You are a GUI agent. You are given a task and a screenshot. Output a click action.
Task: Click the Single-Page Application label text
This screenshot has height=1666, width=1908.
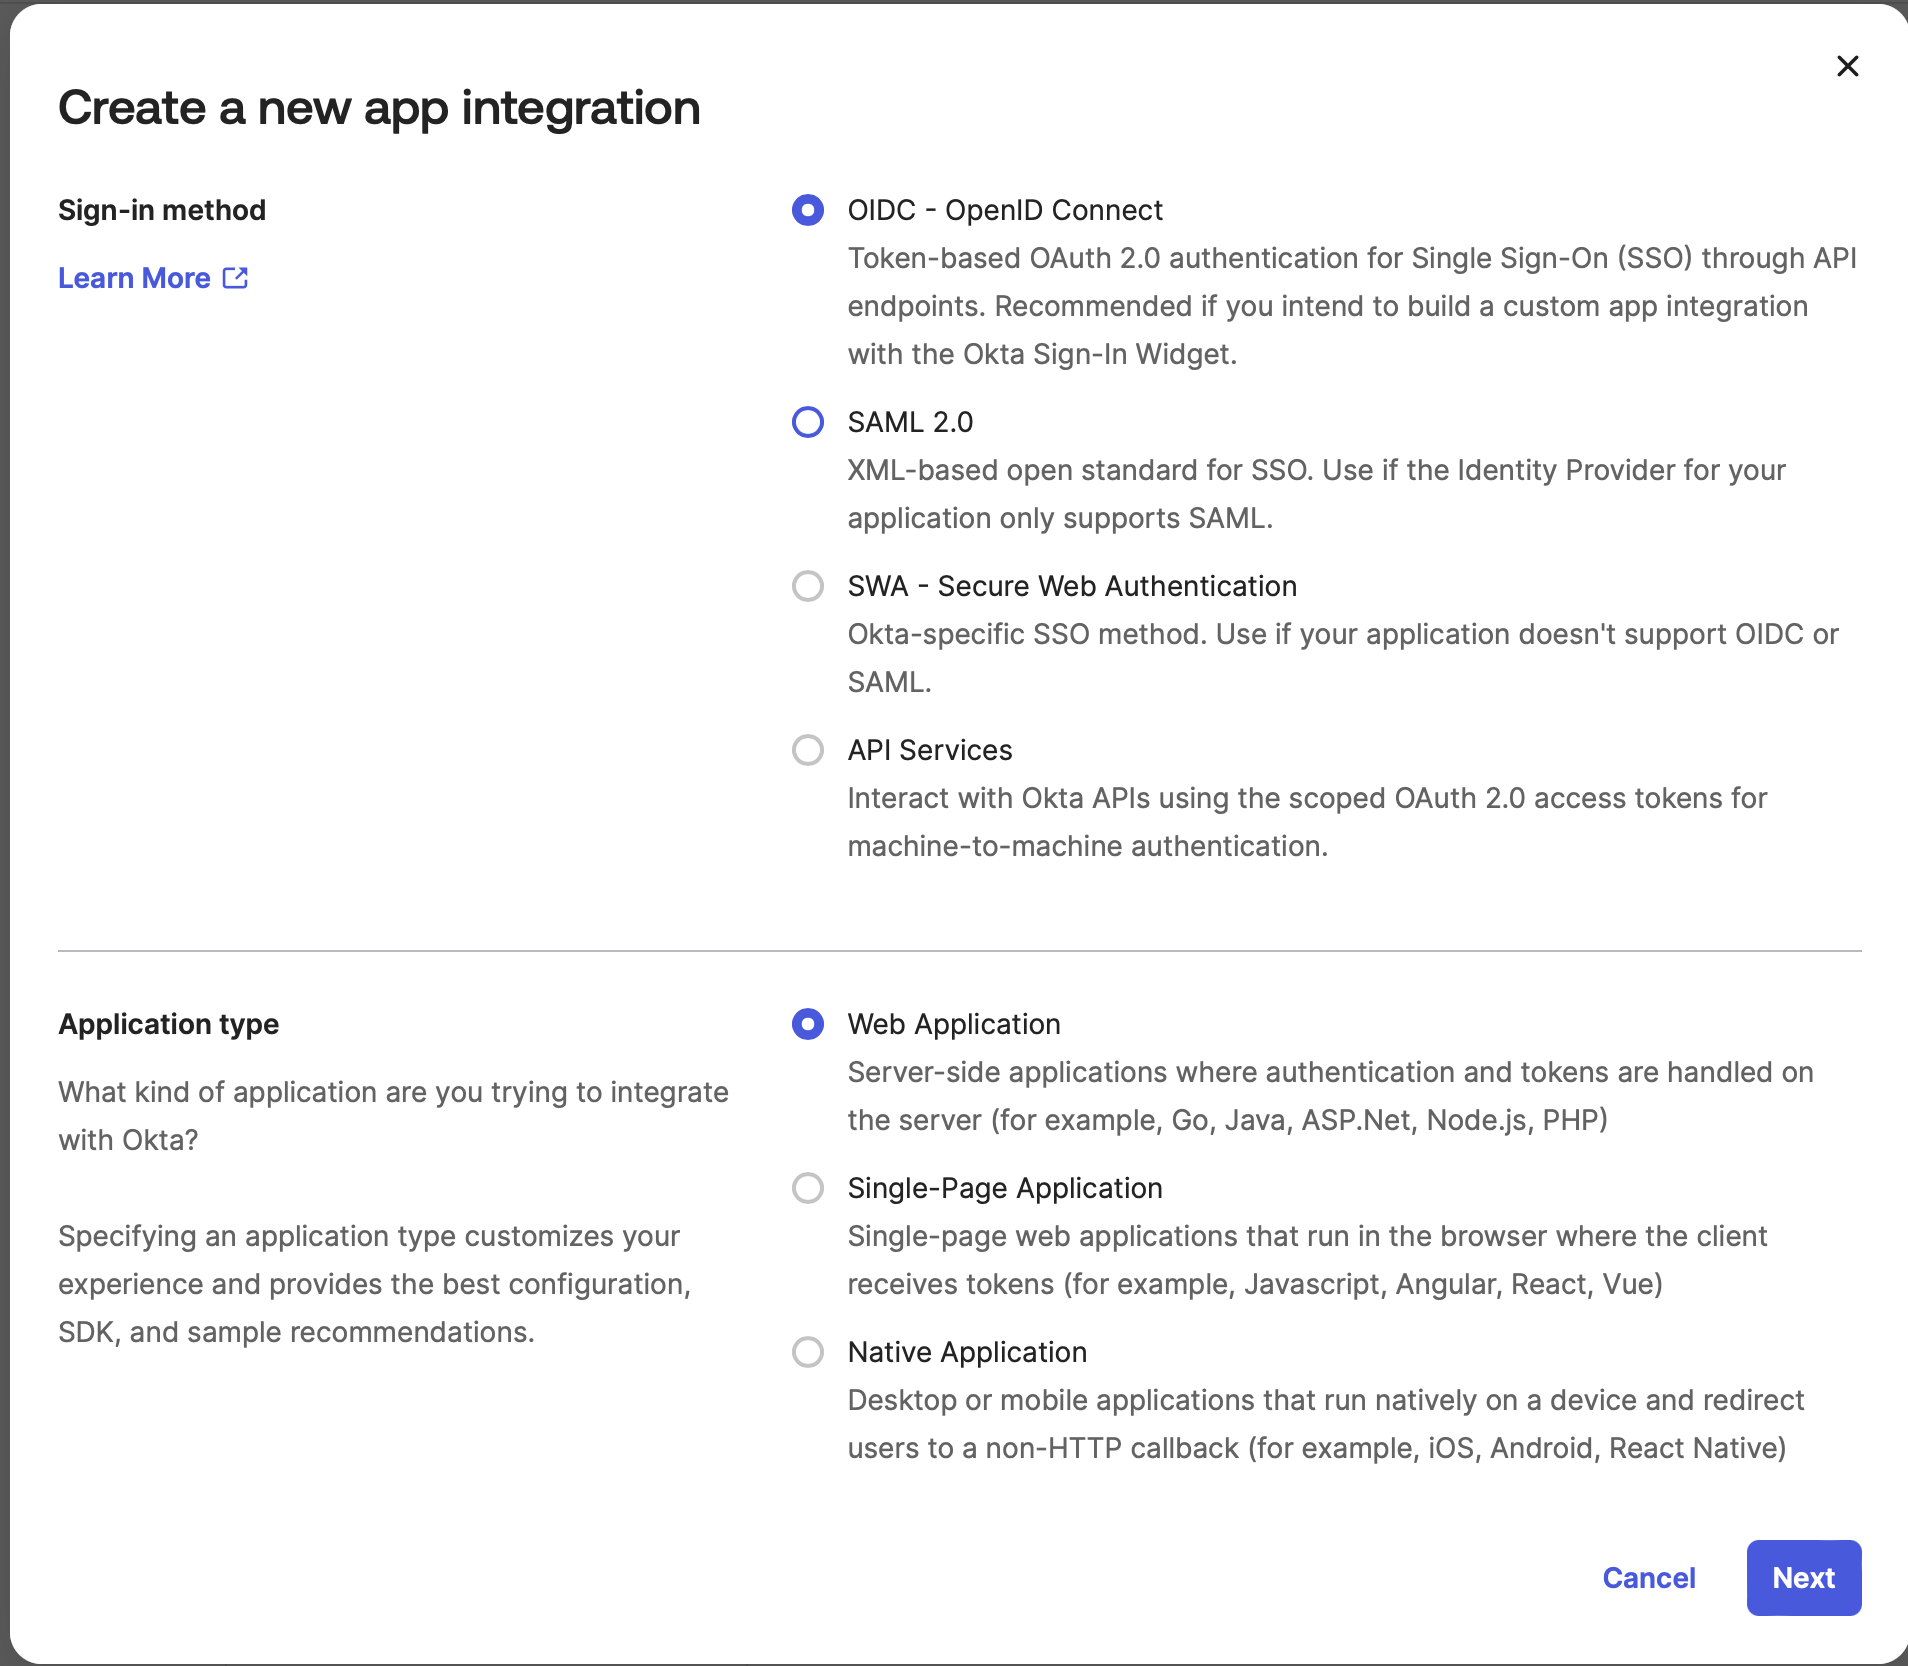[1004, 1188]
